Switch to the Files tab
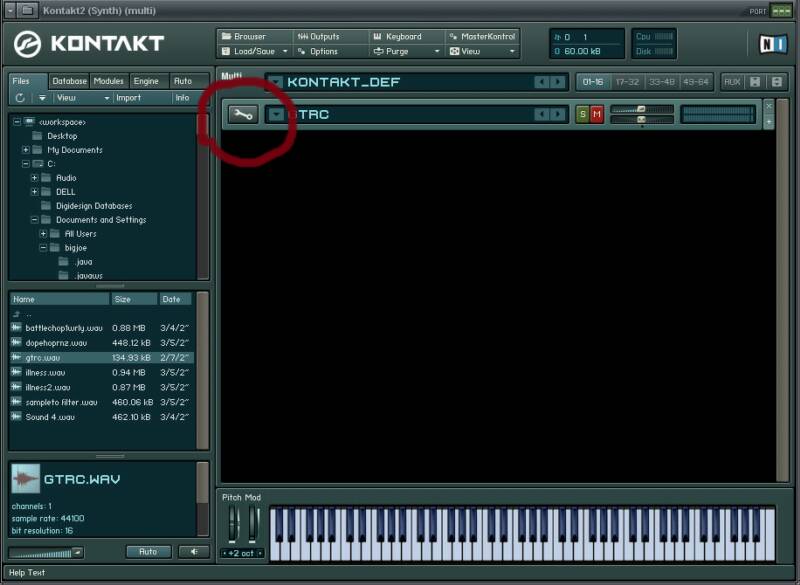The width and height of the screenshot is (800, 585). click(x=28, y=81)
